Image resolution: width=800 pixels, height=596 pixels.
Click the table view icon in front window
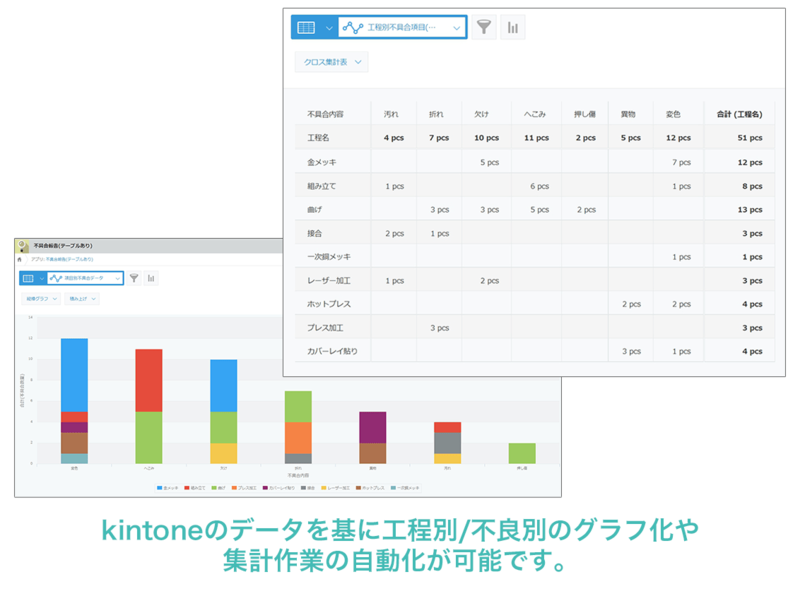[x=306, y=28]
